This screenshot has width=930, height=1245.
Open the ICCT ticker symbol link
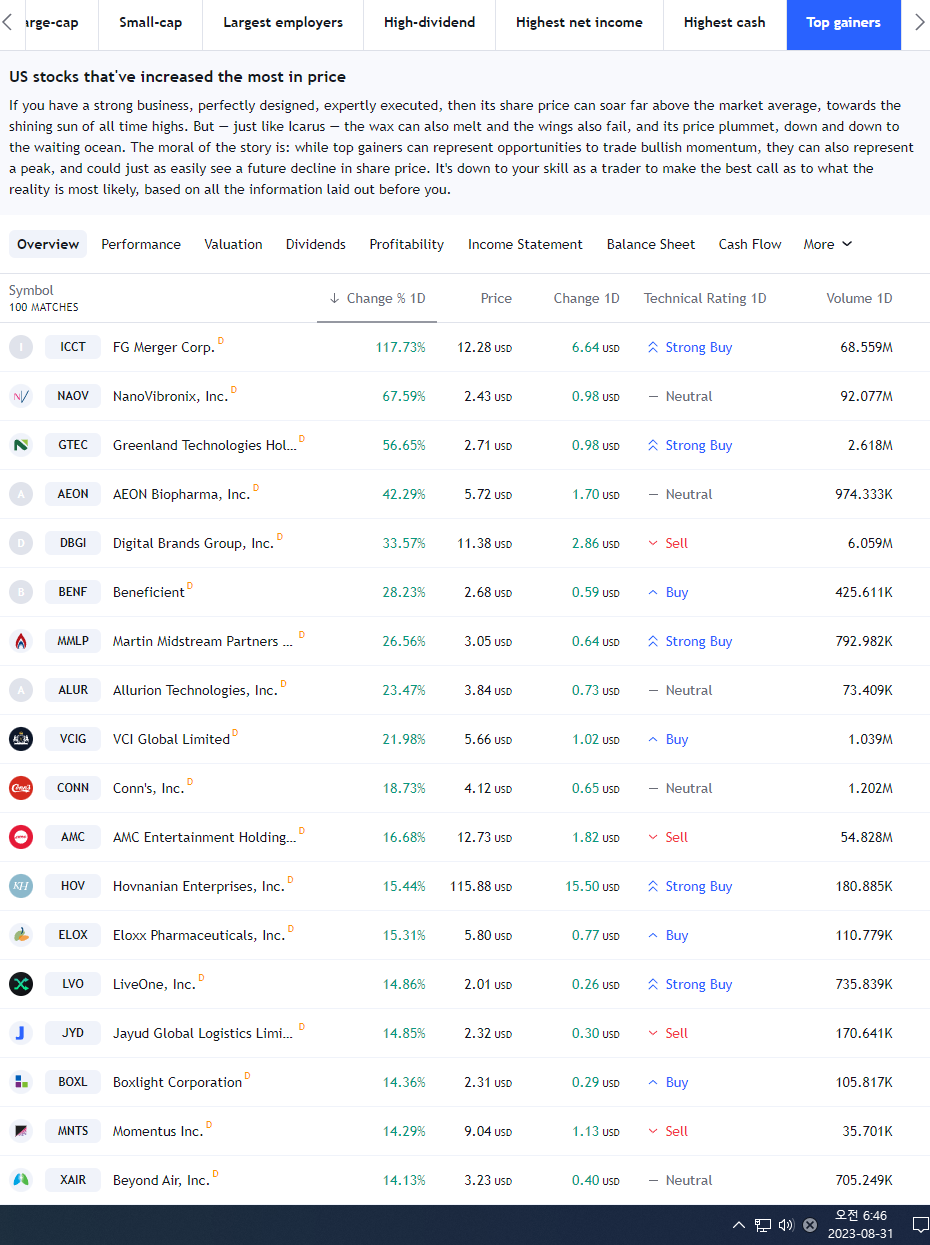coord(73,347)
